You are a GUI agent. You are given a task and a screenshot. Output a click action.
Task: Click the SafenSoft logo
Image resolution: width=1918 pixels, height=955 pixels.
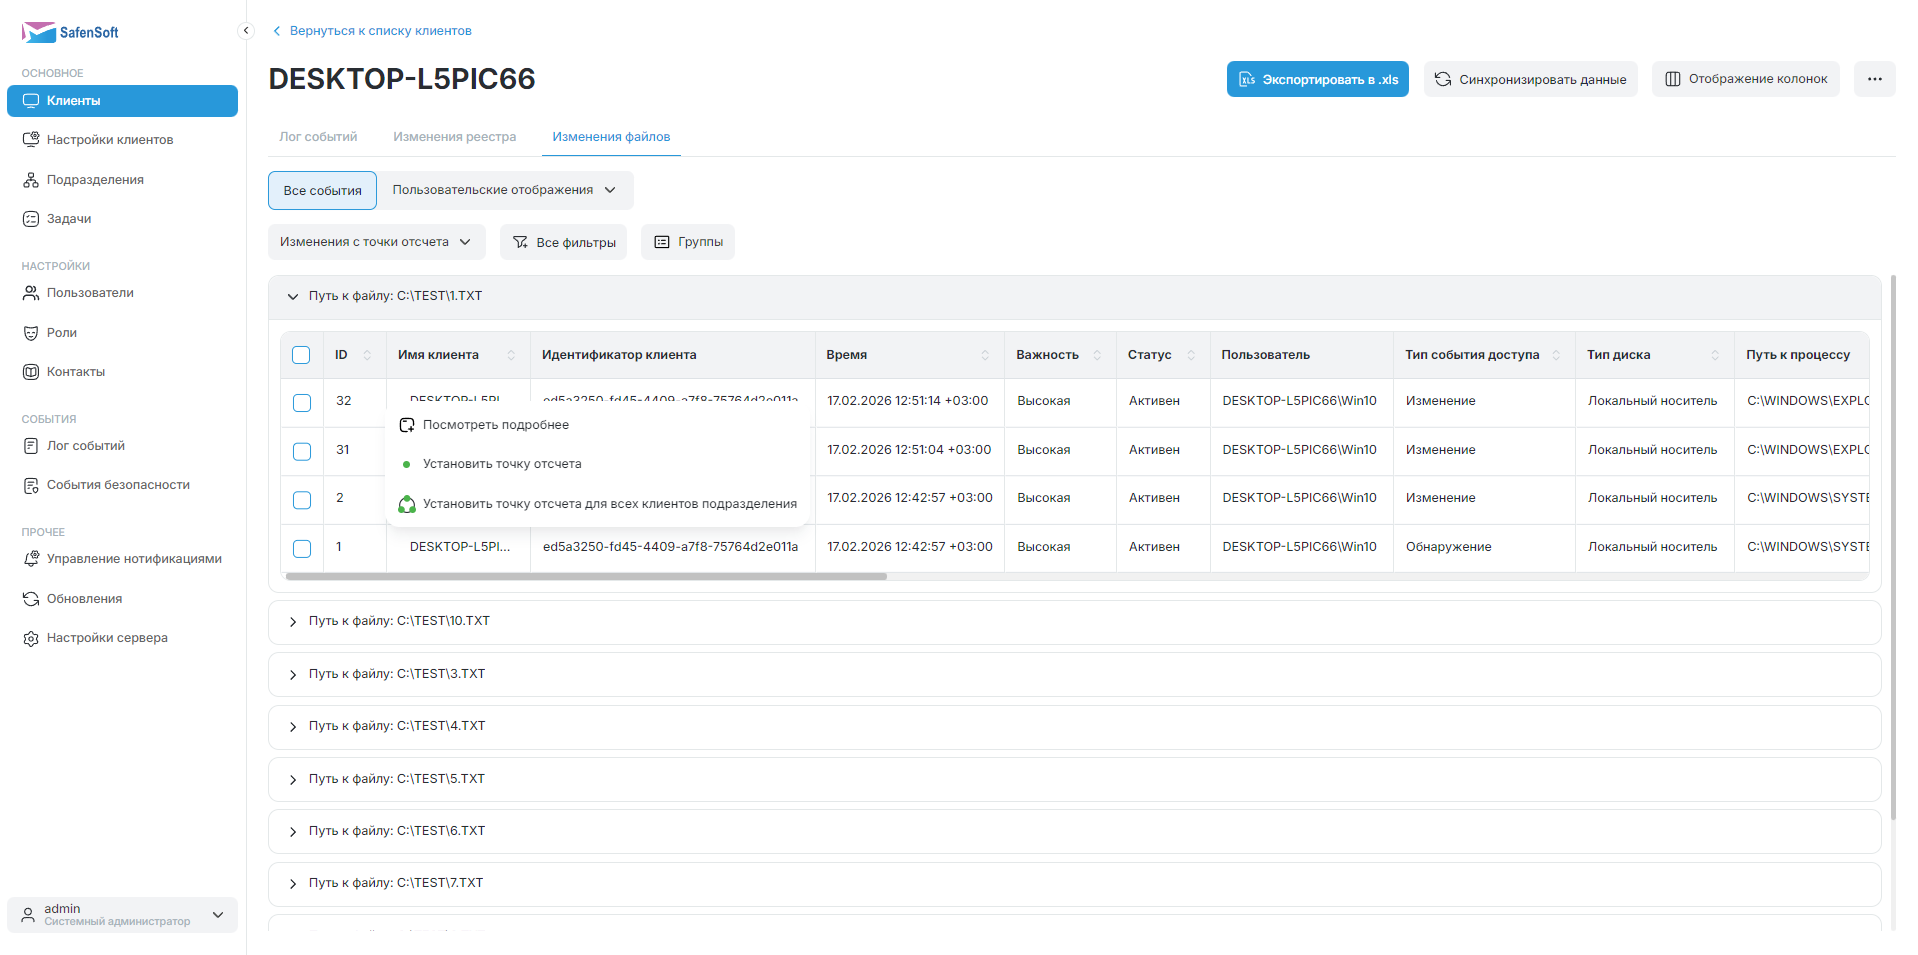pyautogui.click(x=70, y=32)
